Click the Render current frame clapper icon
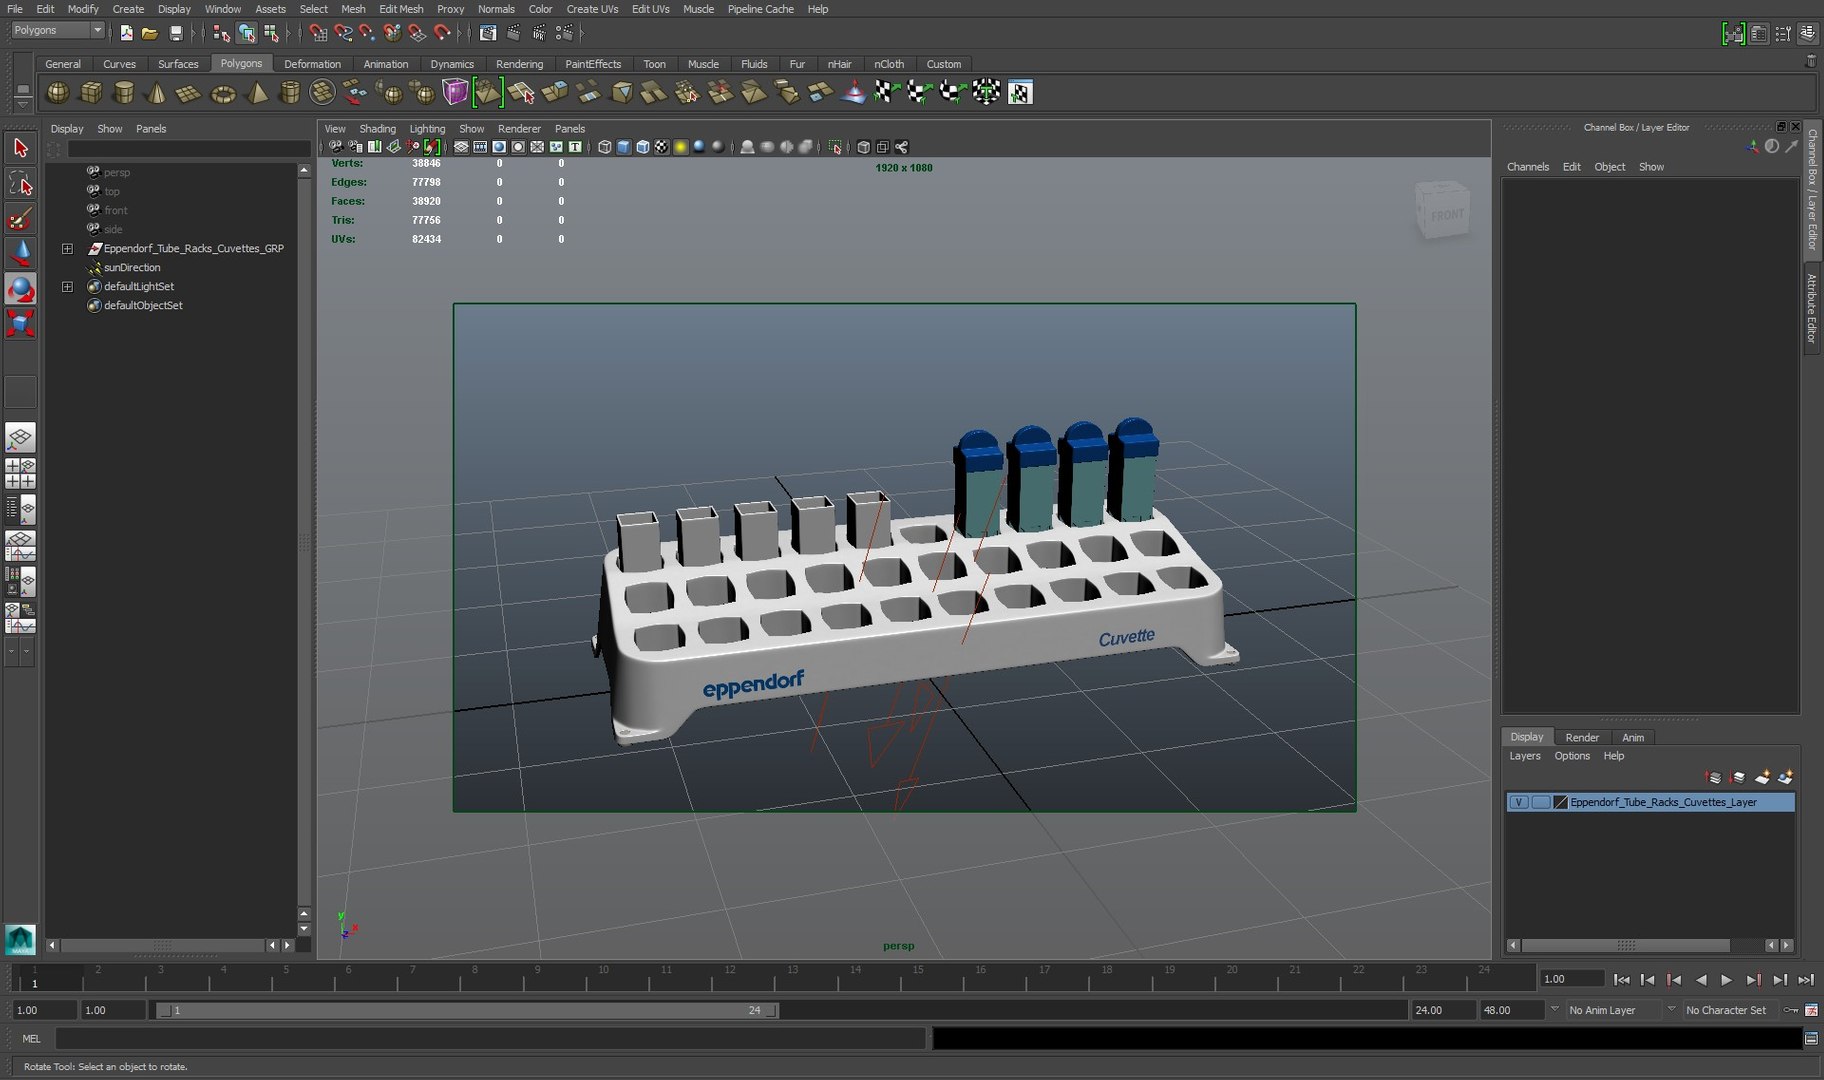The image size is (1824, 1080). 514,33
